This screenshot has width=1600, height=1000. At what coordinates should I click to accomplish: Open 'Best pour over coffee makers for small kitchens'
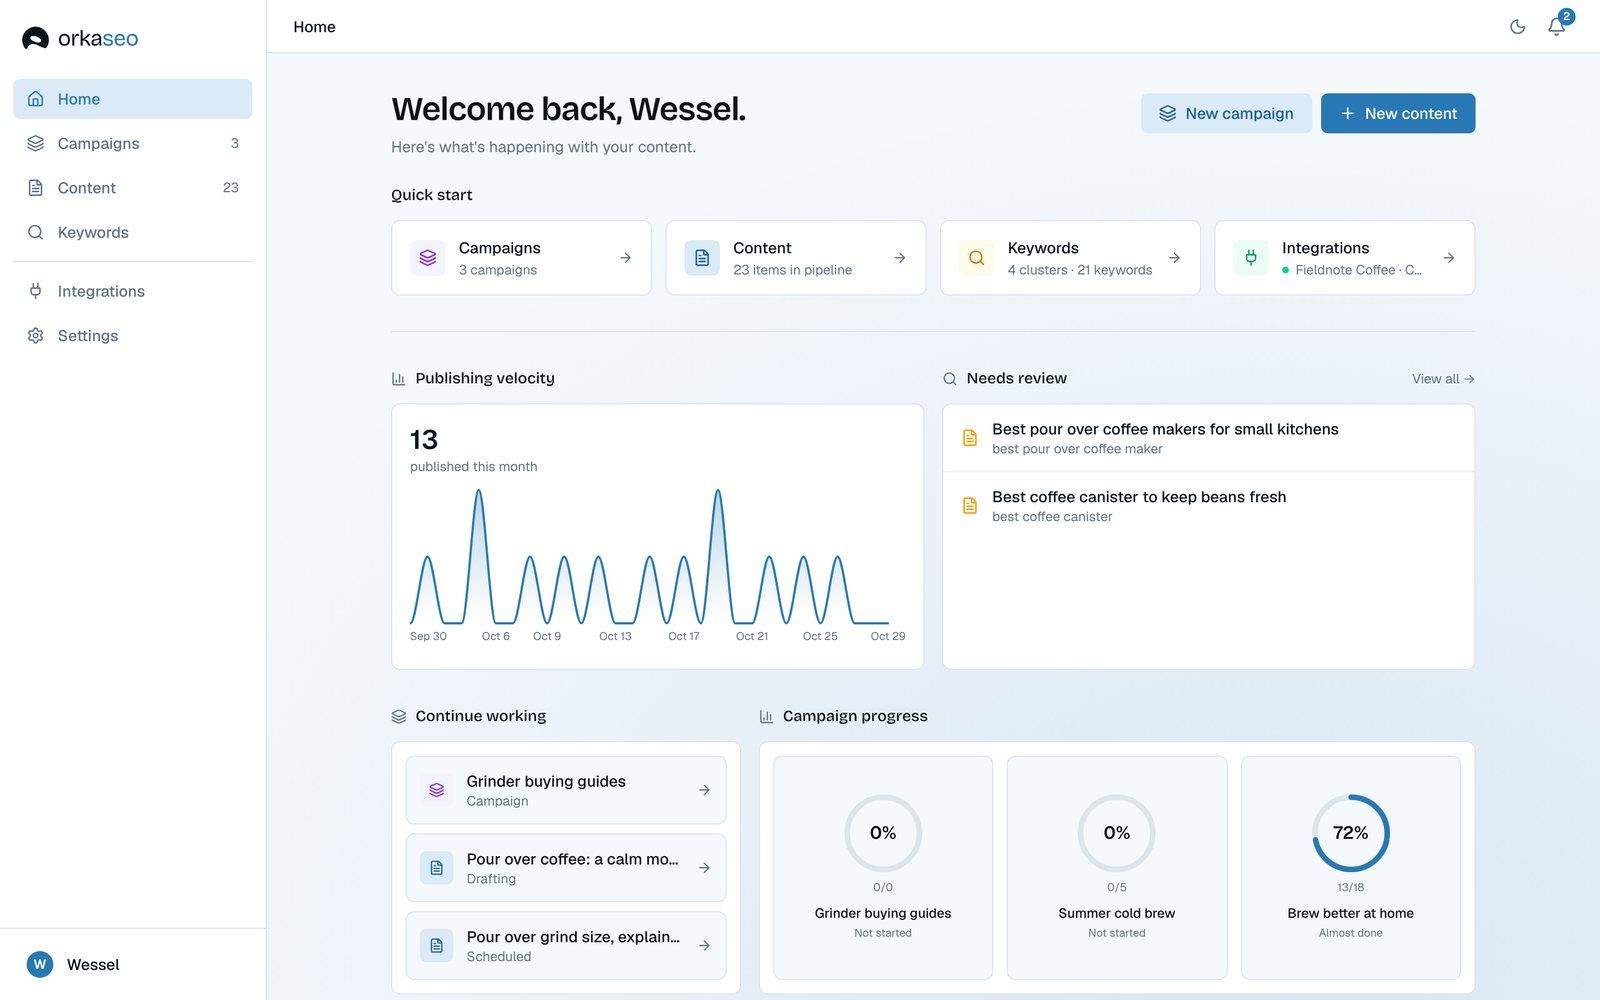coord(1208,438)
